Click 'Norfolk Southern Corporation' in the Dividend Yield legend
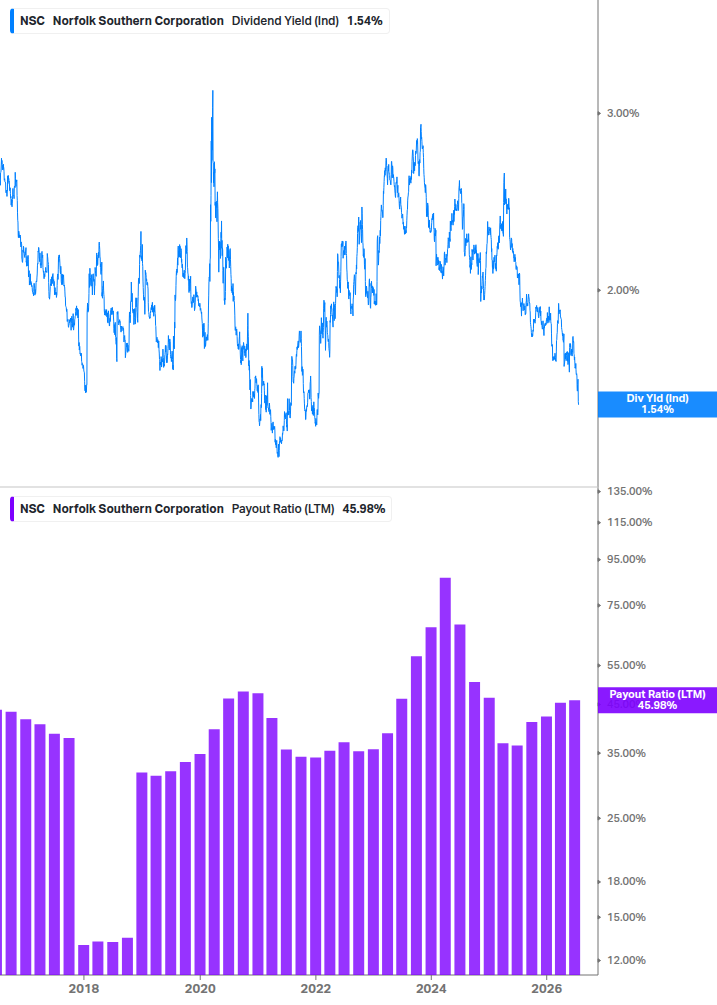The height and width of the screenshot is (1005, 717). pos(138,21)
